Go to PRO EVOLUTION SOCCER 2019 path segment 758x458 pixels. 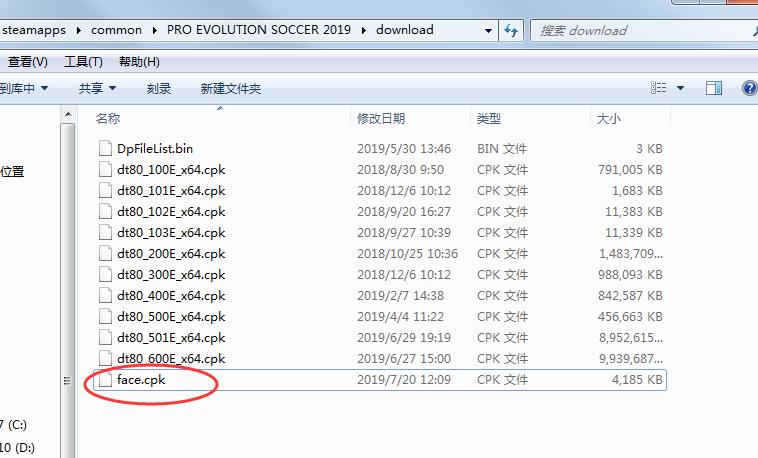(259, 30)
